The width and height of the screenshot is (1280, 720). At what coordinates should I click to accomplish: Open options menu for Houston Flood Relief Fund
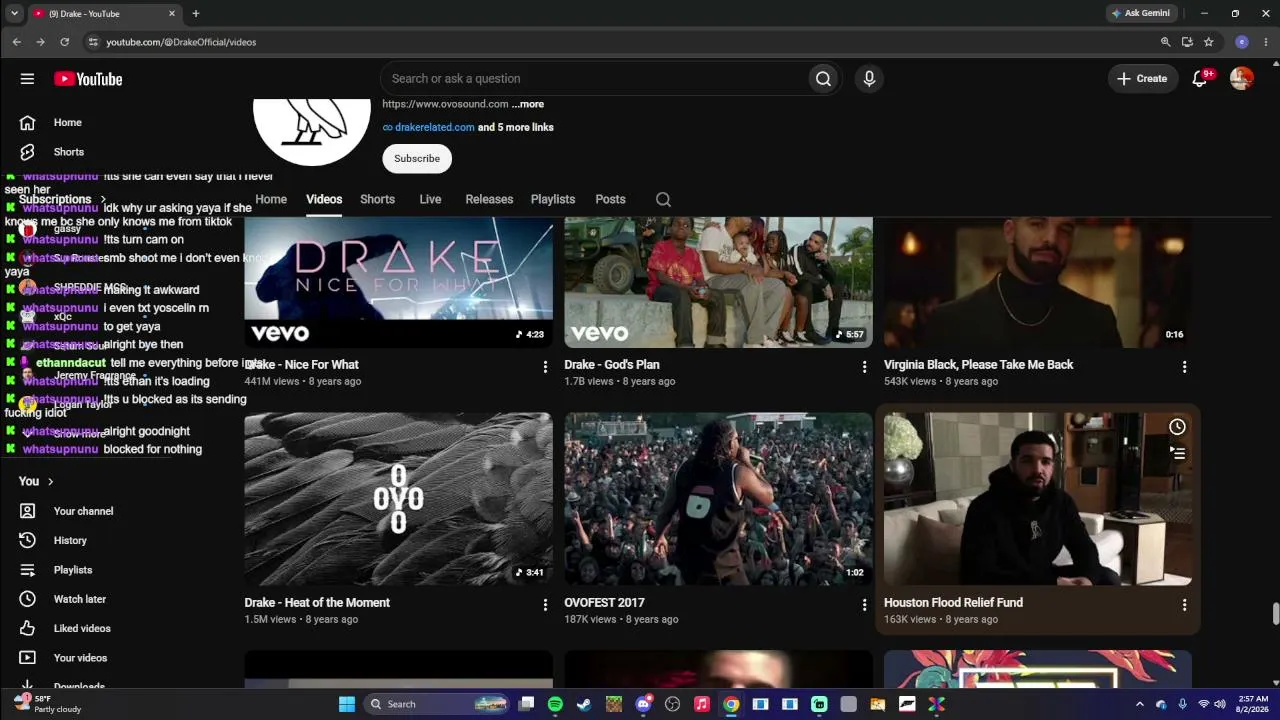tap(1184, 605)
